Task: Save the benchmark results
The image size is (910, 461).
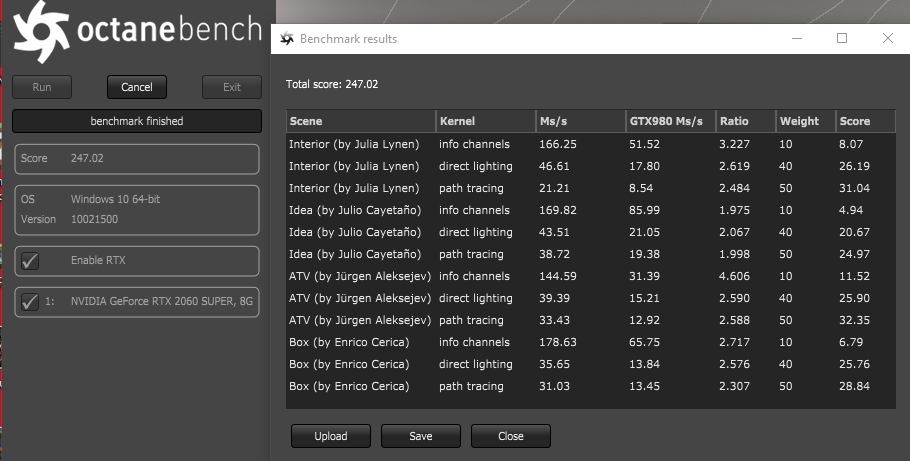Action: pyautogui.click(x=421, y=436)
